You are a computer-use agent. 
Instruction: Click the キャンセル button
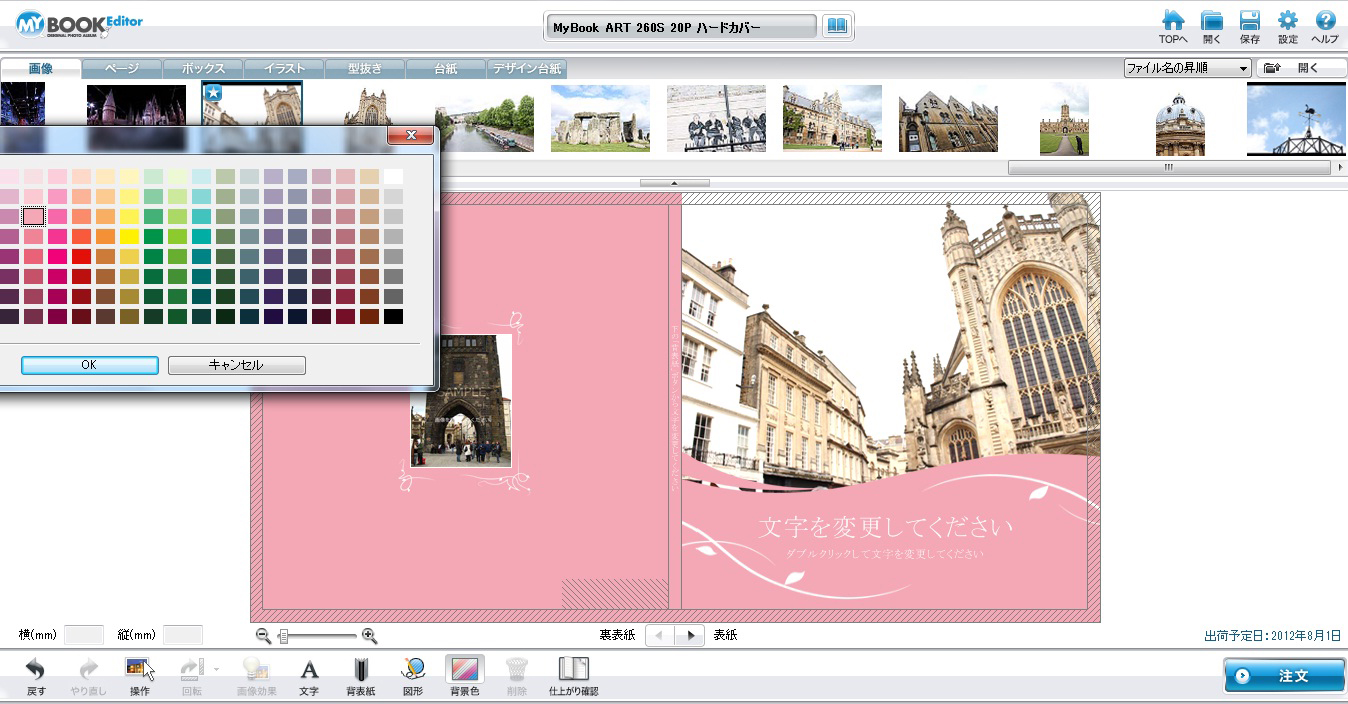point(236,365)
